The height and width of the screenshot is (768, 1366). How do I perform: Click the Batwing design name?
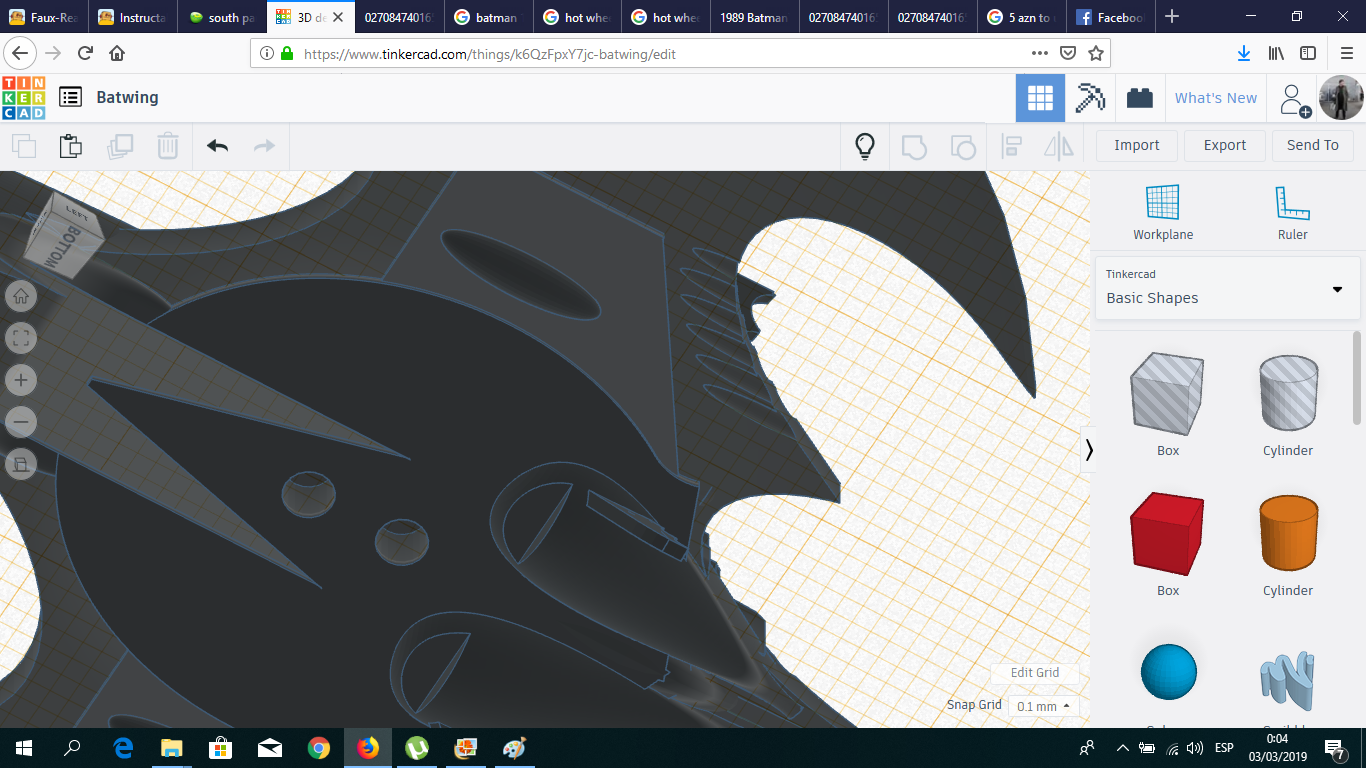pyautogui.click(x=127, y=97)
